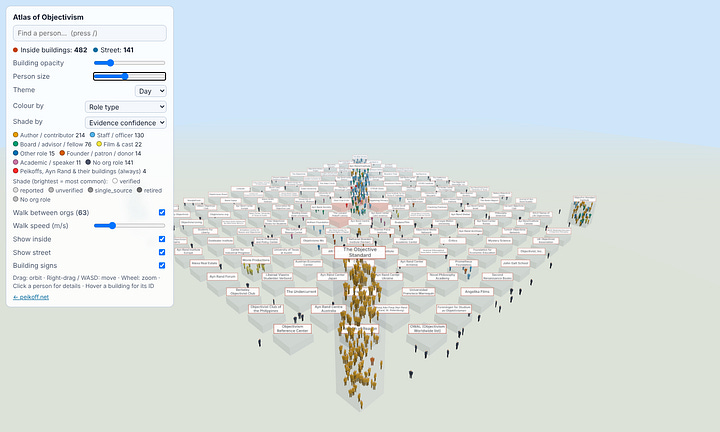This screenshot has height=432, width=720.
Task: Click the Other role legend dot
Action: [16, 153]
